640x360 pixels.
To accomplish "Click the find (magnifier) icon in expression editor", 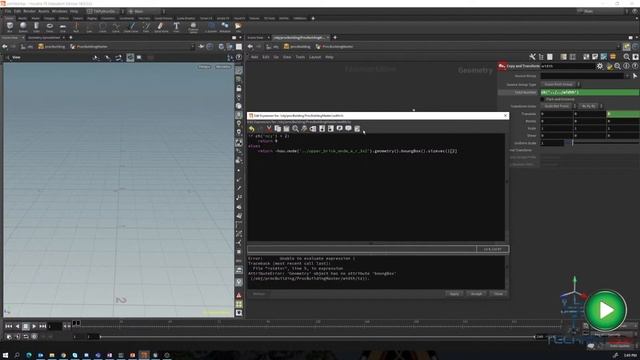I will (295, 129).
